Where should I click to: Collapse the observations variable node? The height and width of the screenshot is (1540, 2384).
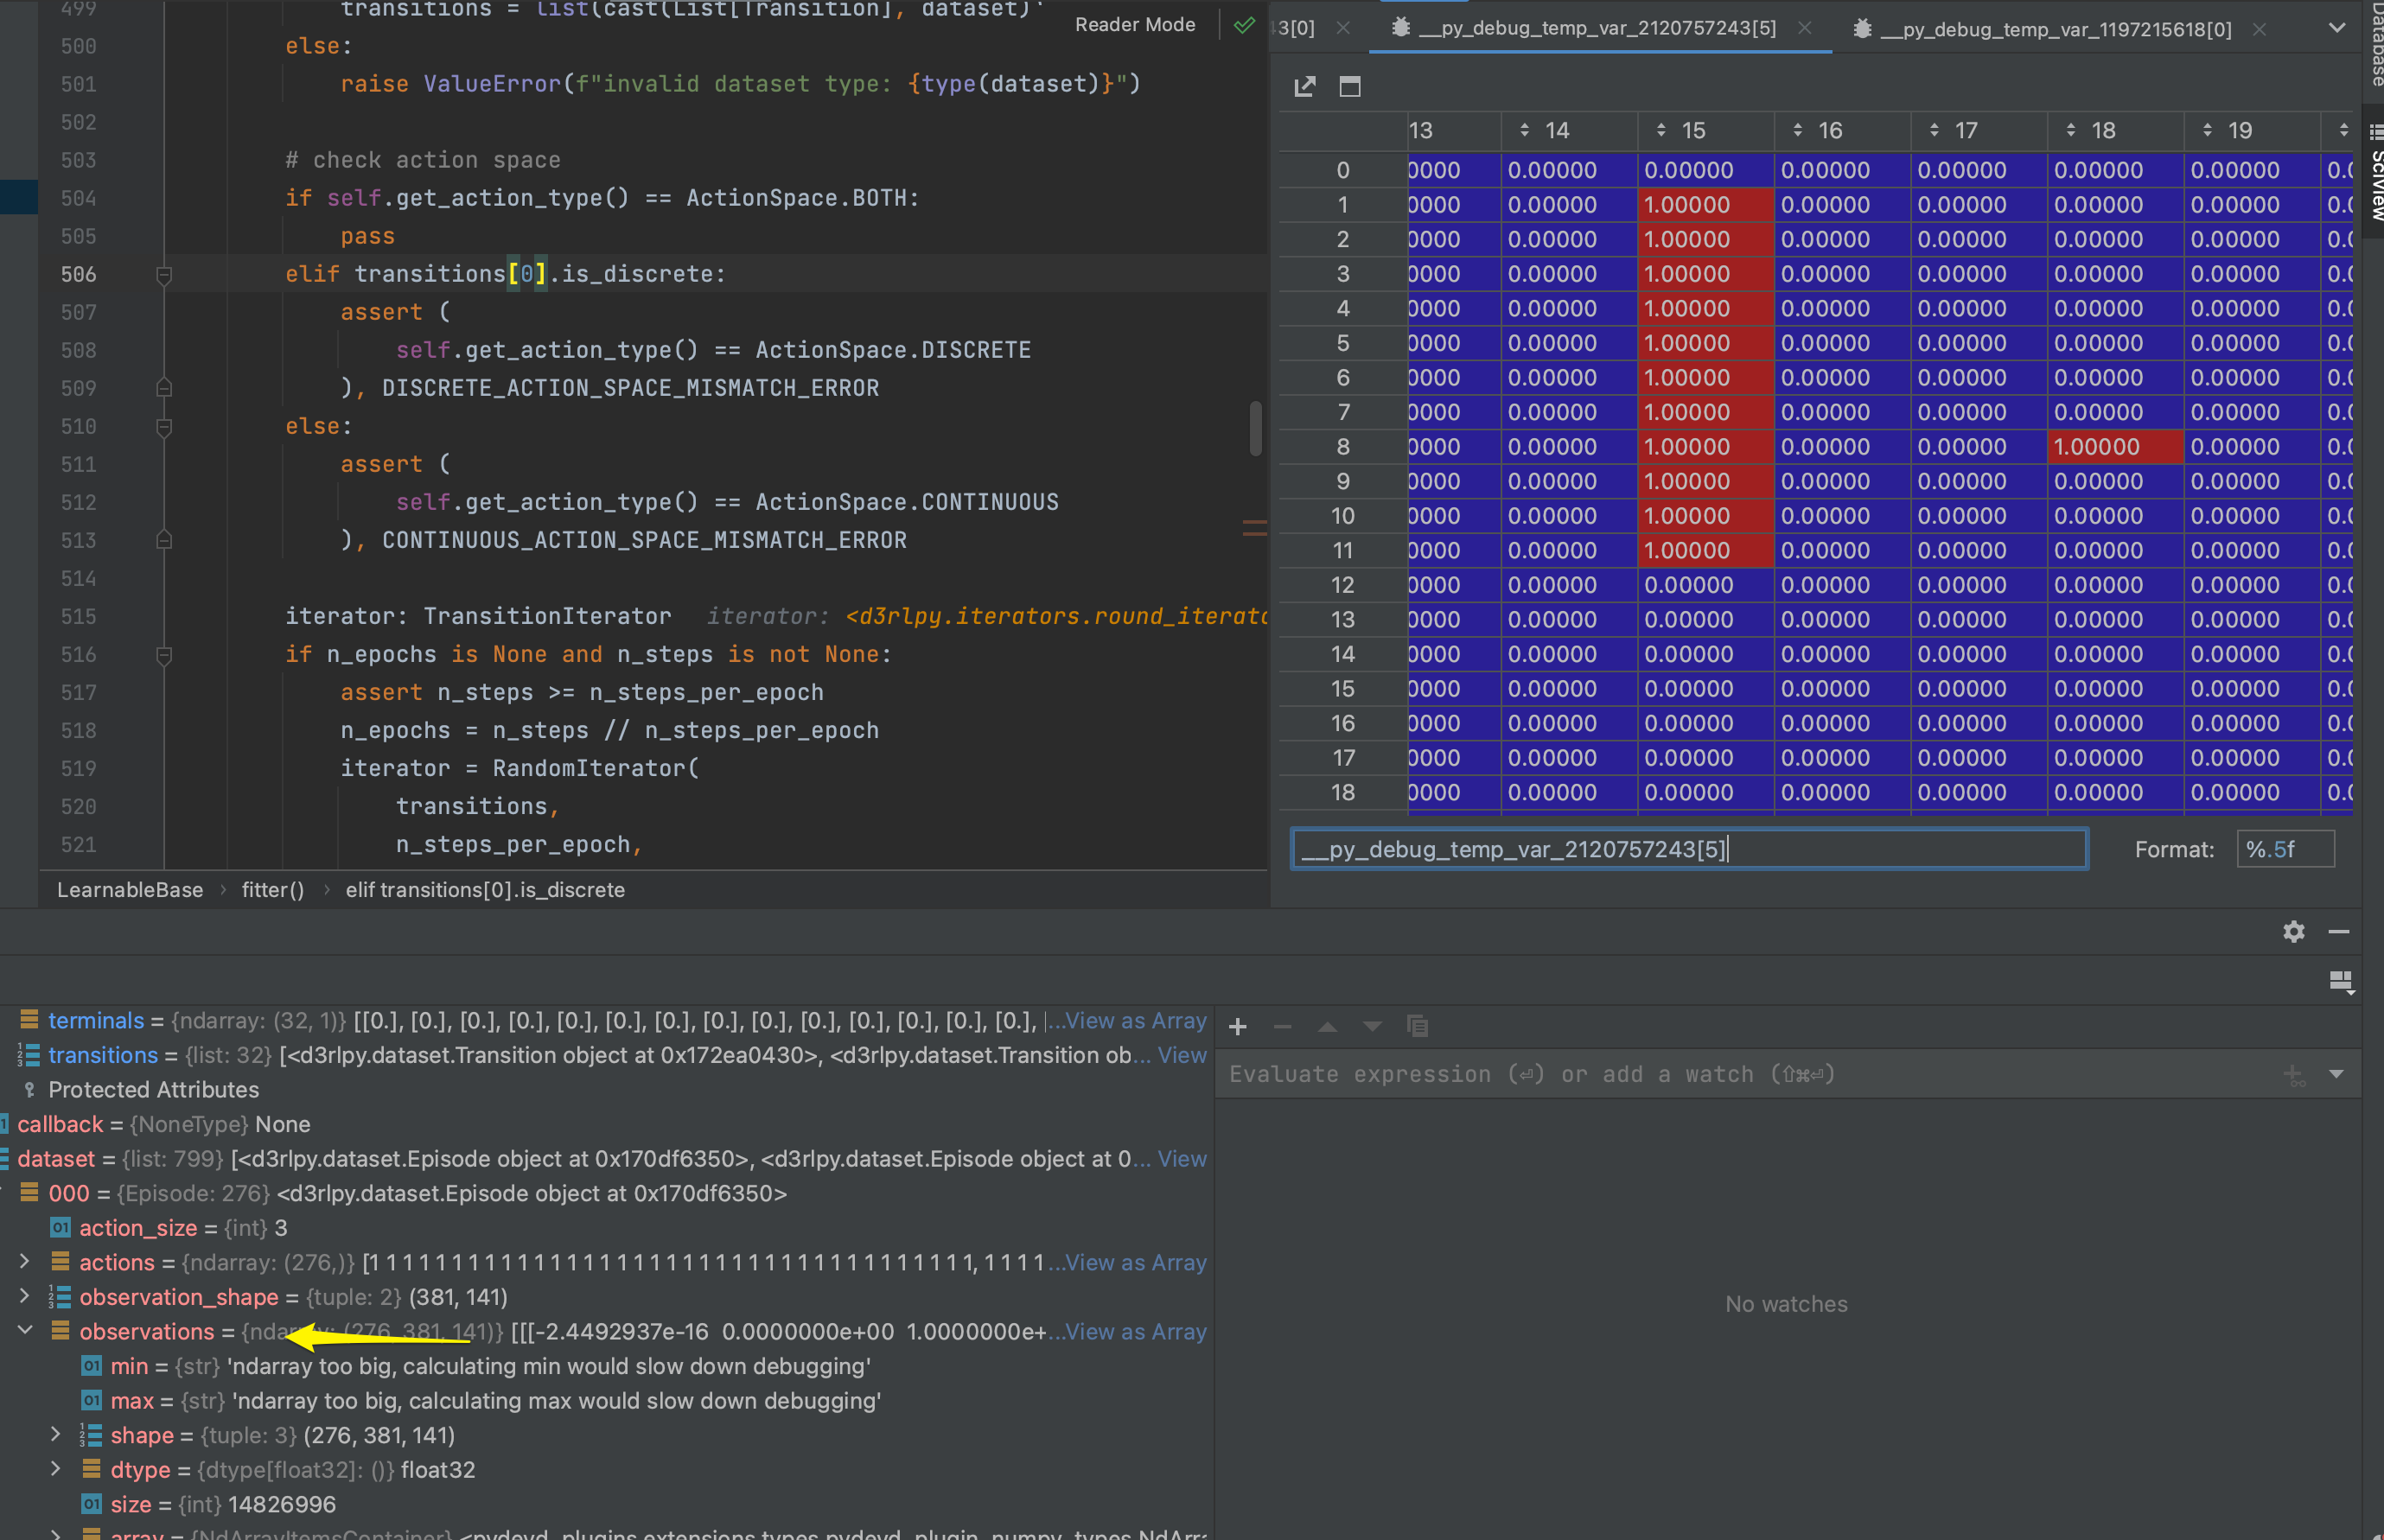coord(26,1331)
